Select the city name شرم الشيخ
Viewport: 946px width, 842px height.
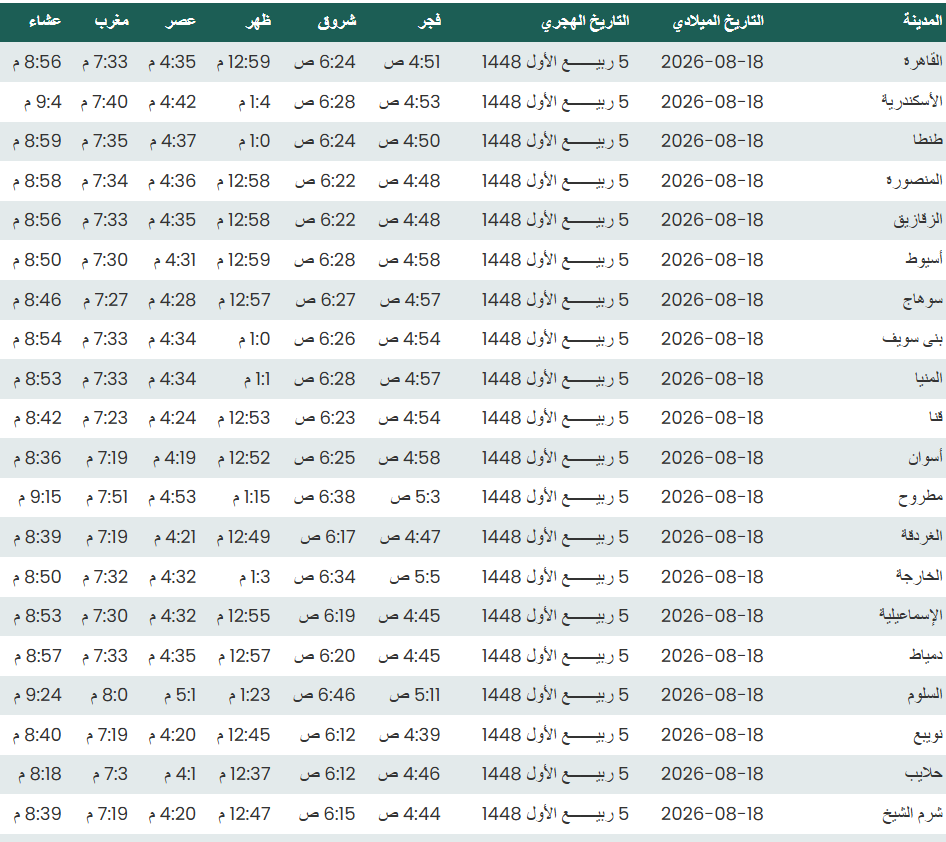click(912, 814)
